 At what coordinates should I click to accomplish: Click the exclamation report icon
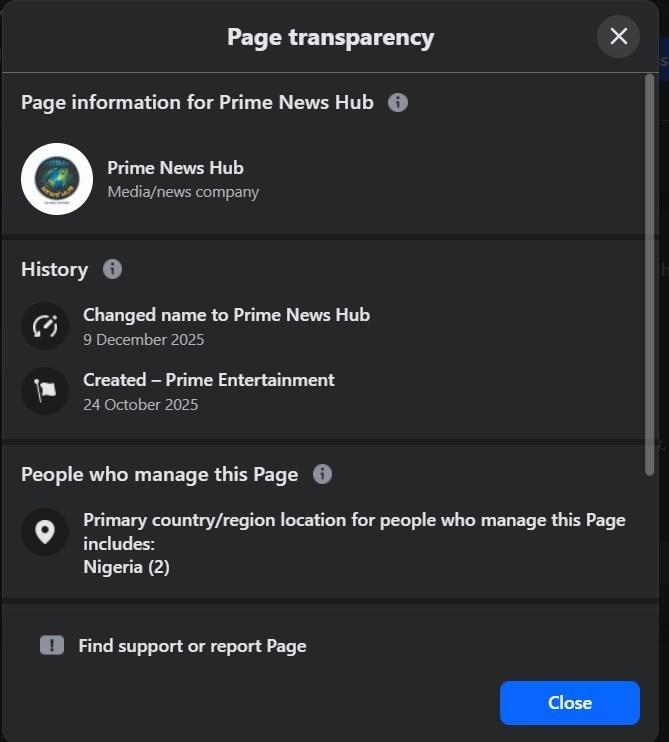point(52,645)
